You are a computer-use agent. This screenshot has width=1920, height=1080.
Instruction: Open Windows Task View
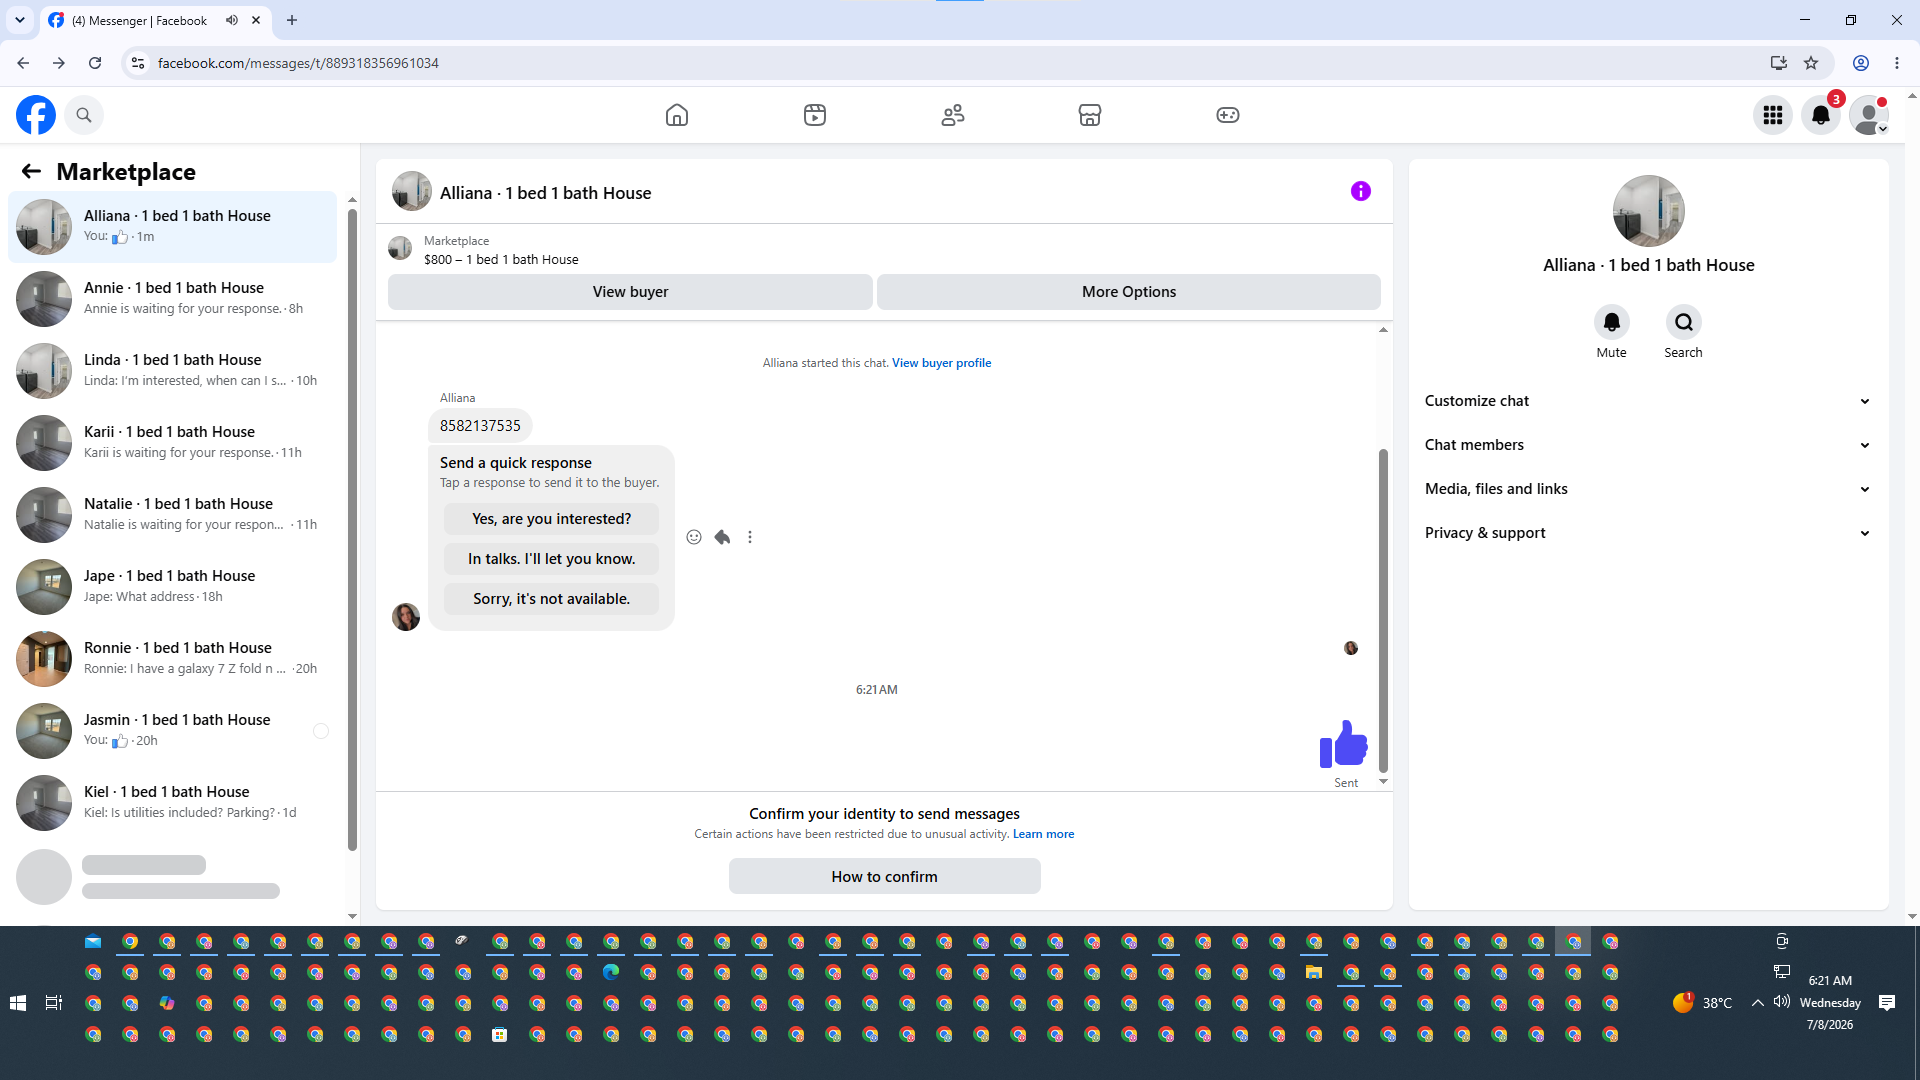click(54, 1003)
